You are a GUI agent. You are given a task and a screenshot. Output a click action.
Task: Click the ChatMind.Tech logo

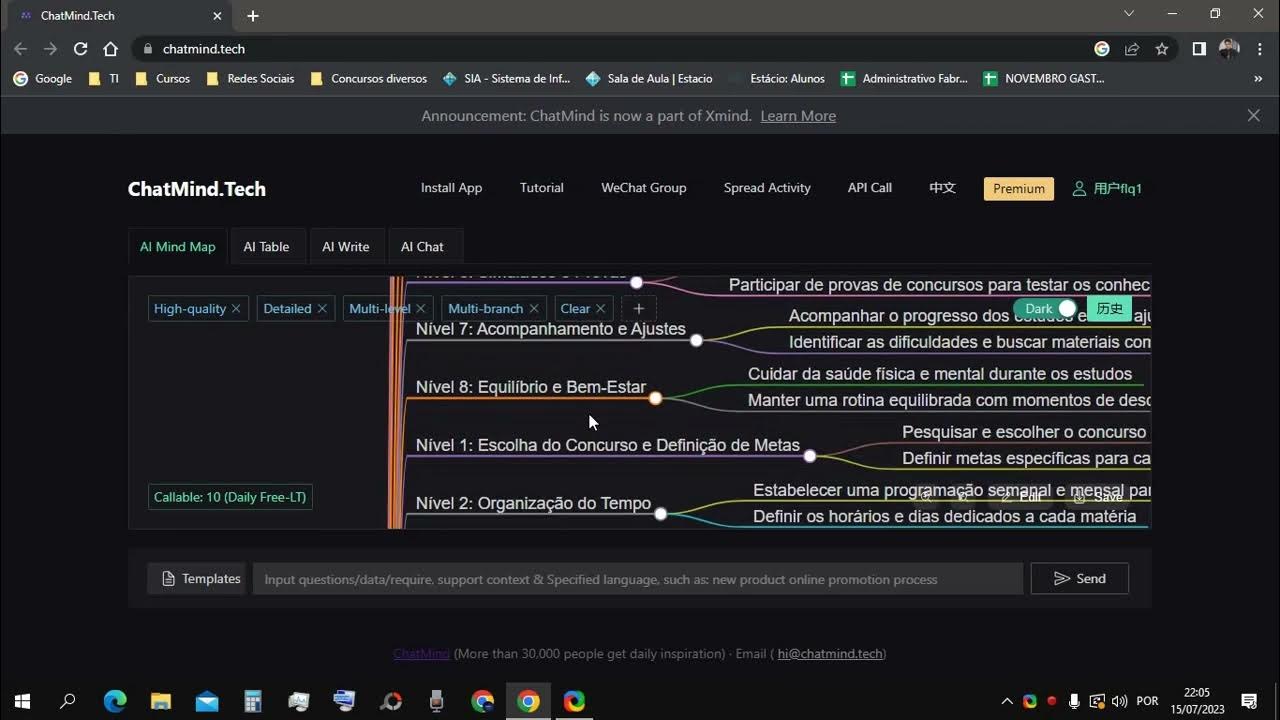[197, 189]
